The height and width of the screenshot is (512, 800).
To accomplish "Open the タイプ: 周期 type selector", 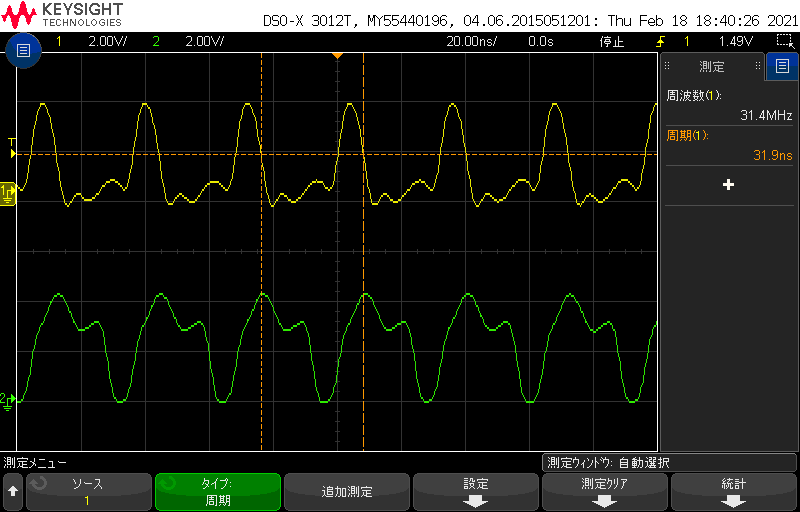I will (217, 491).
